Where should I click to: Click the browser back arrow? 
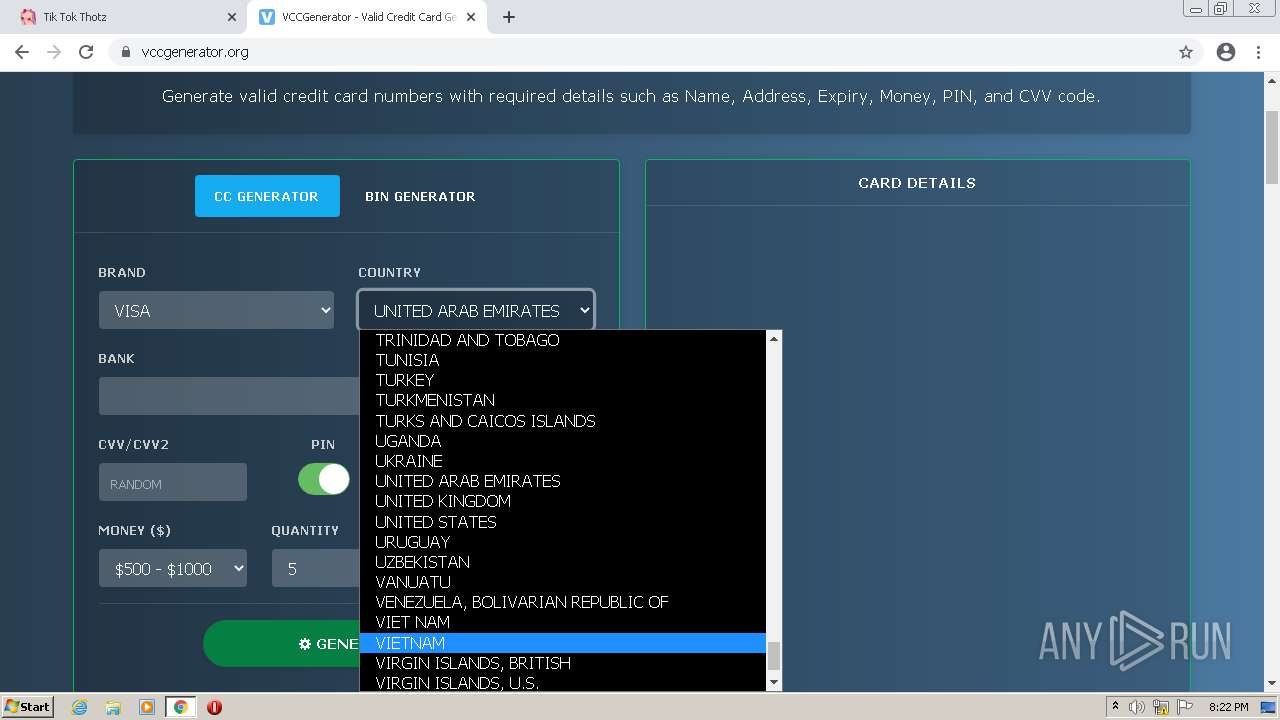[22, 52]
